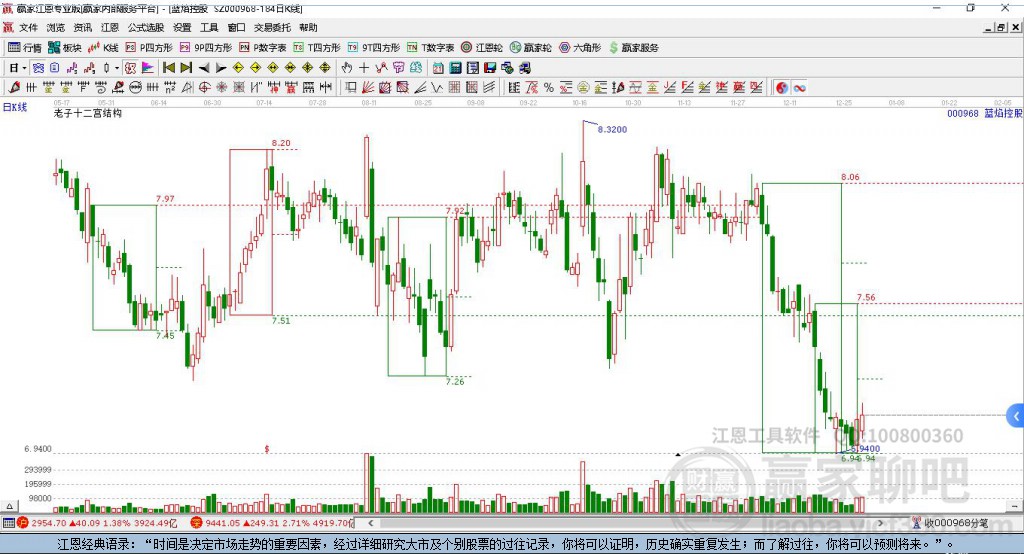This screenshot has width=1024, height=554.
Task: Click the 行情 toolbar button
Action: pyautogui.click(x=24, y=48)
